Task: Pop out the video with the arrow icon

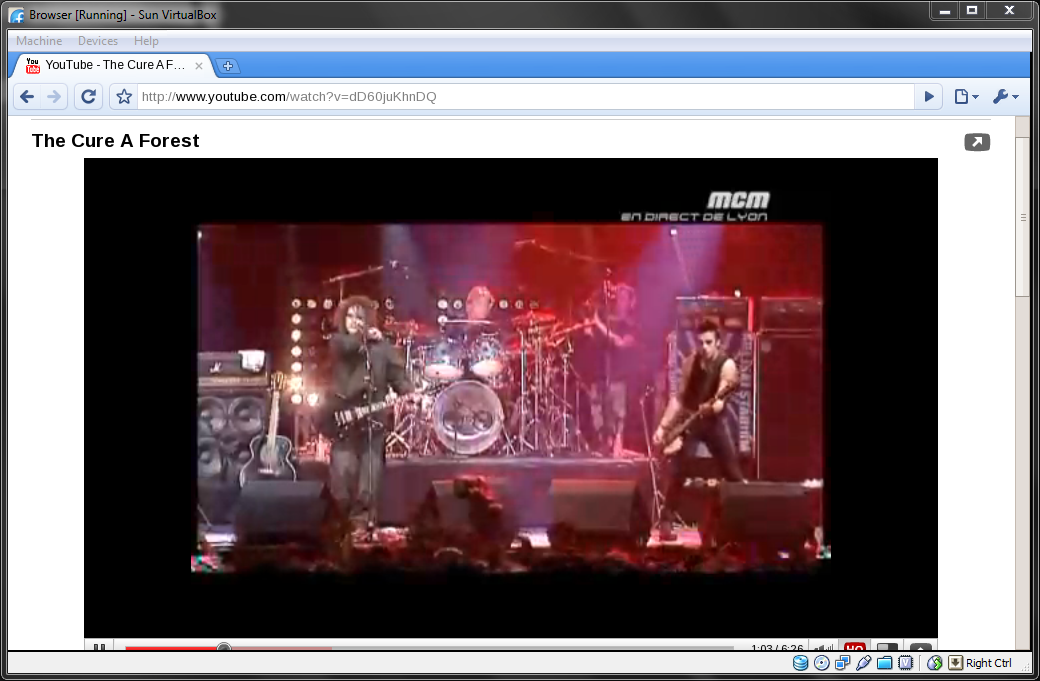Action: coord(977,142)
